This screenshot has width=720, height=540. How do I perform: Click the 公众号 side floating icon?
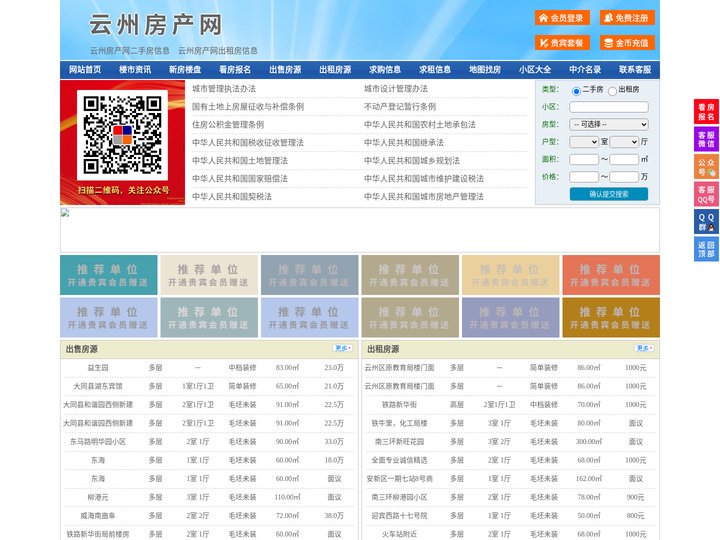click(706, 167)
